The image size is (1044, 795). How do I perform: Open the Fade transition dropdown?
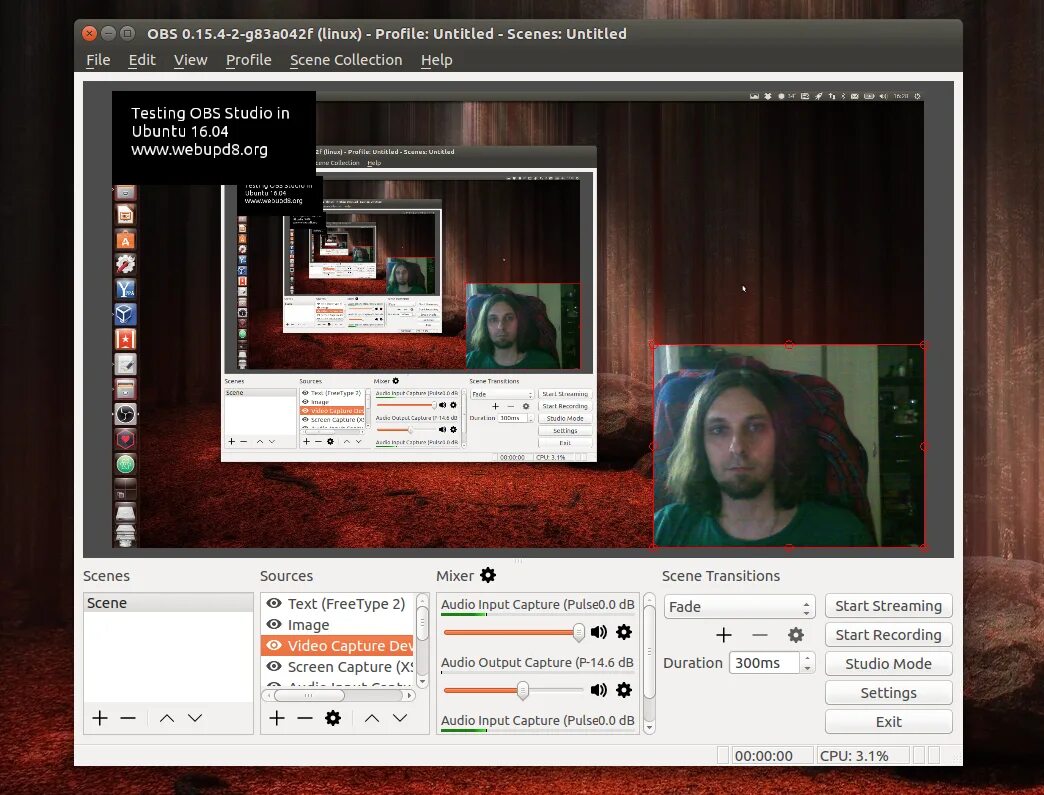(x=739, y=607)
